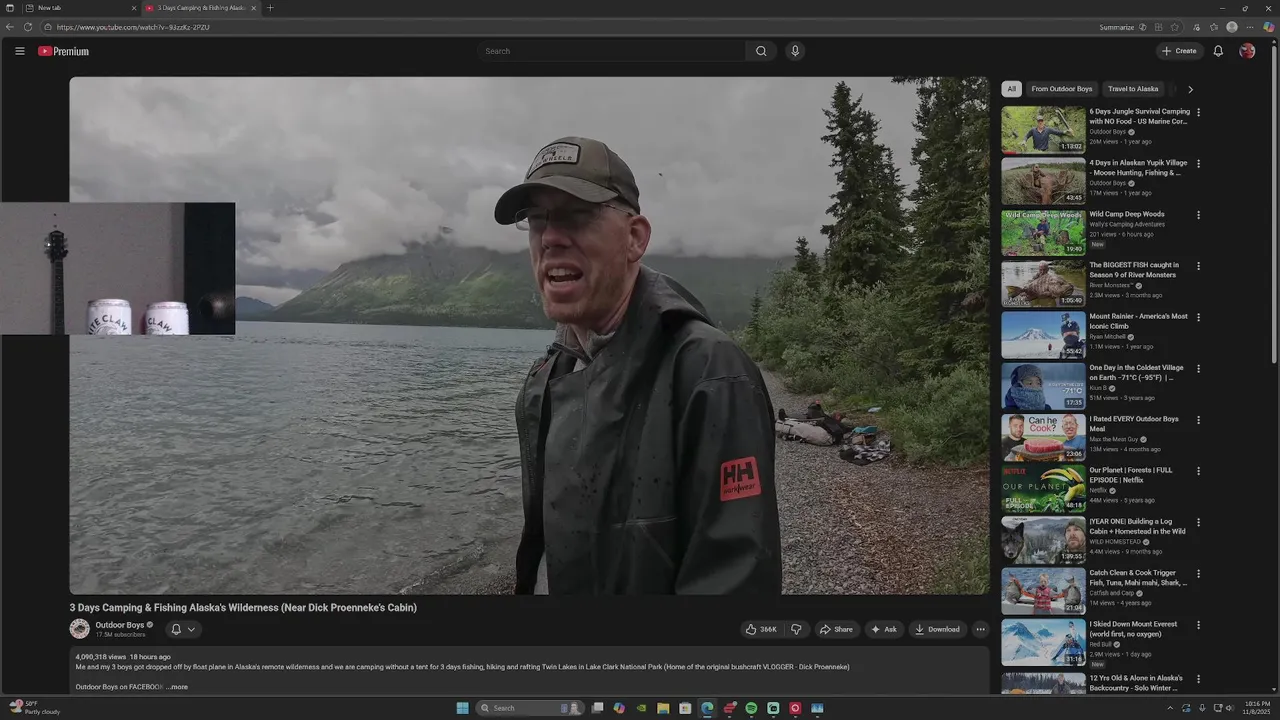
Task: Open options for 6 Days Jungle Survival video
Action: coord(1198,112)
